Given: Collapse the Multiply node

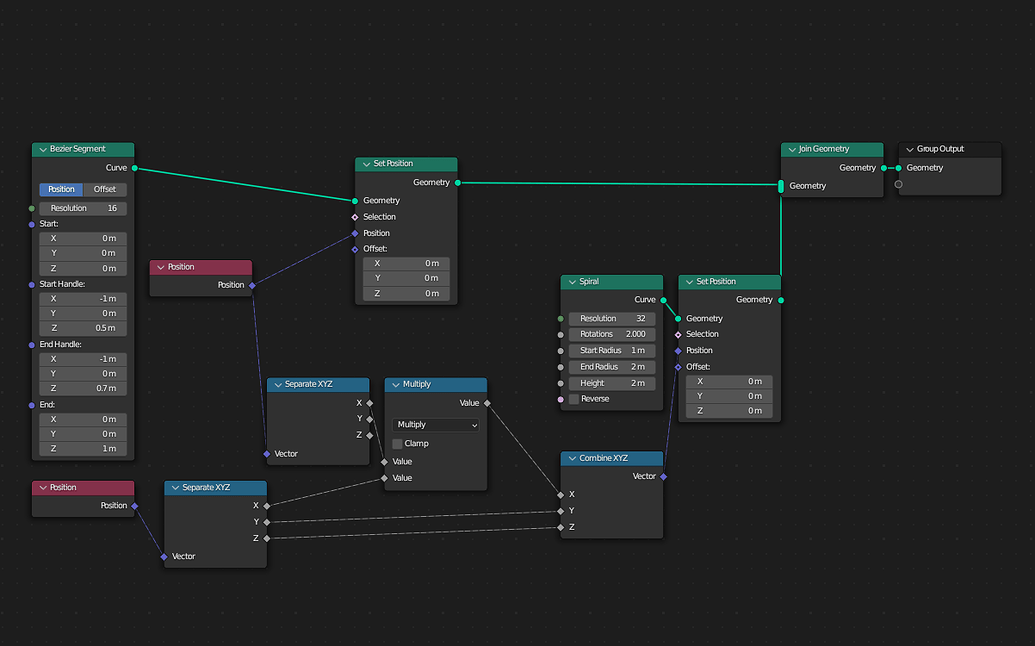Looking at the screenshot, I should [x=396, y=385].
